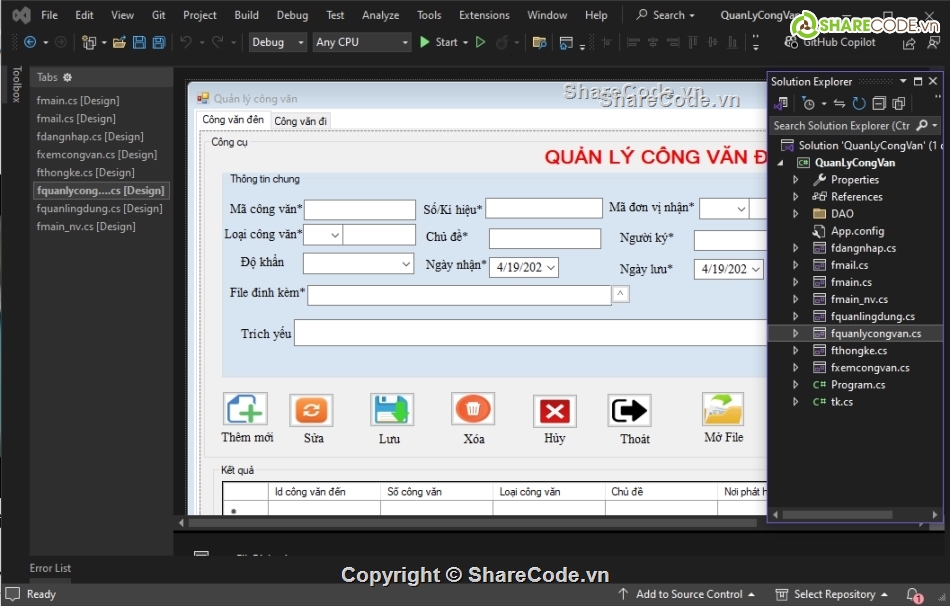Click the Thoát exit arrow icon
950x606 pixels.
(629, 411)
